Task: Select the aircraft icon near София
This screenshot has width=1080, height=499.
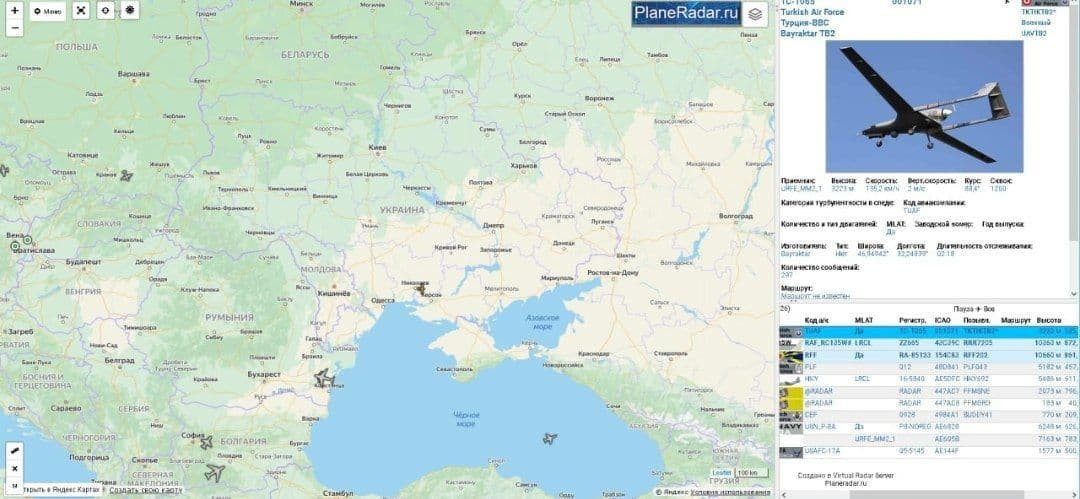Action: click(x=205, y=442)
